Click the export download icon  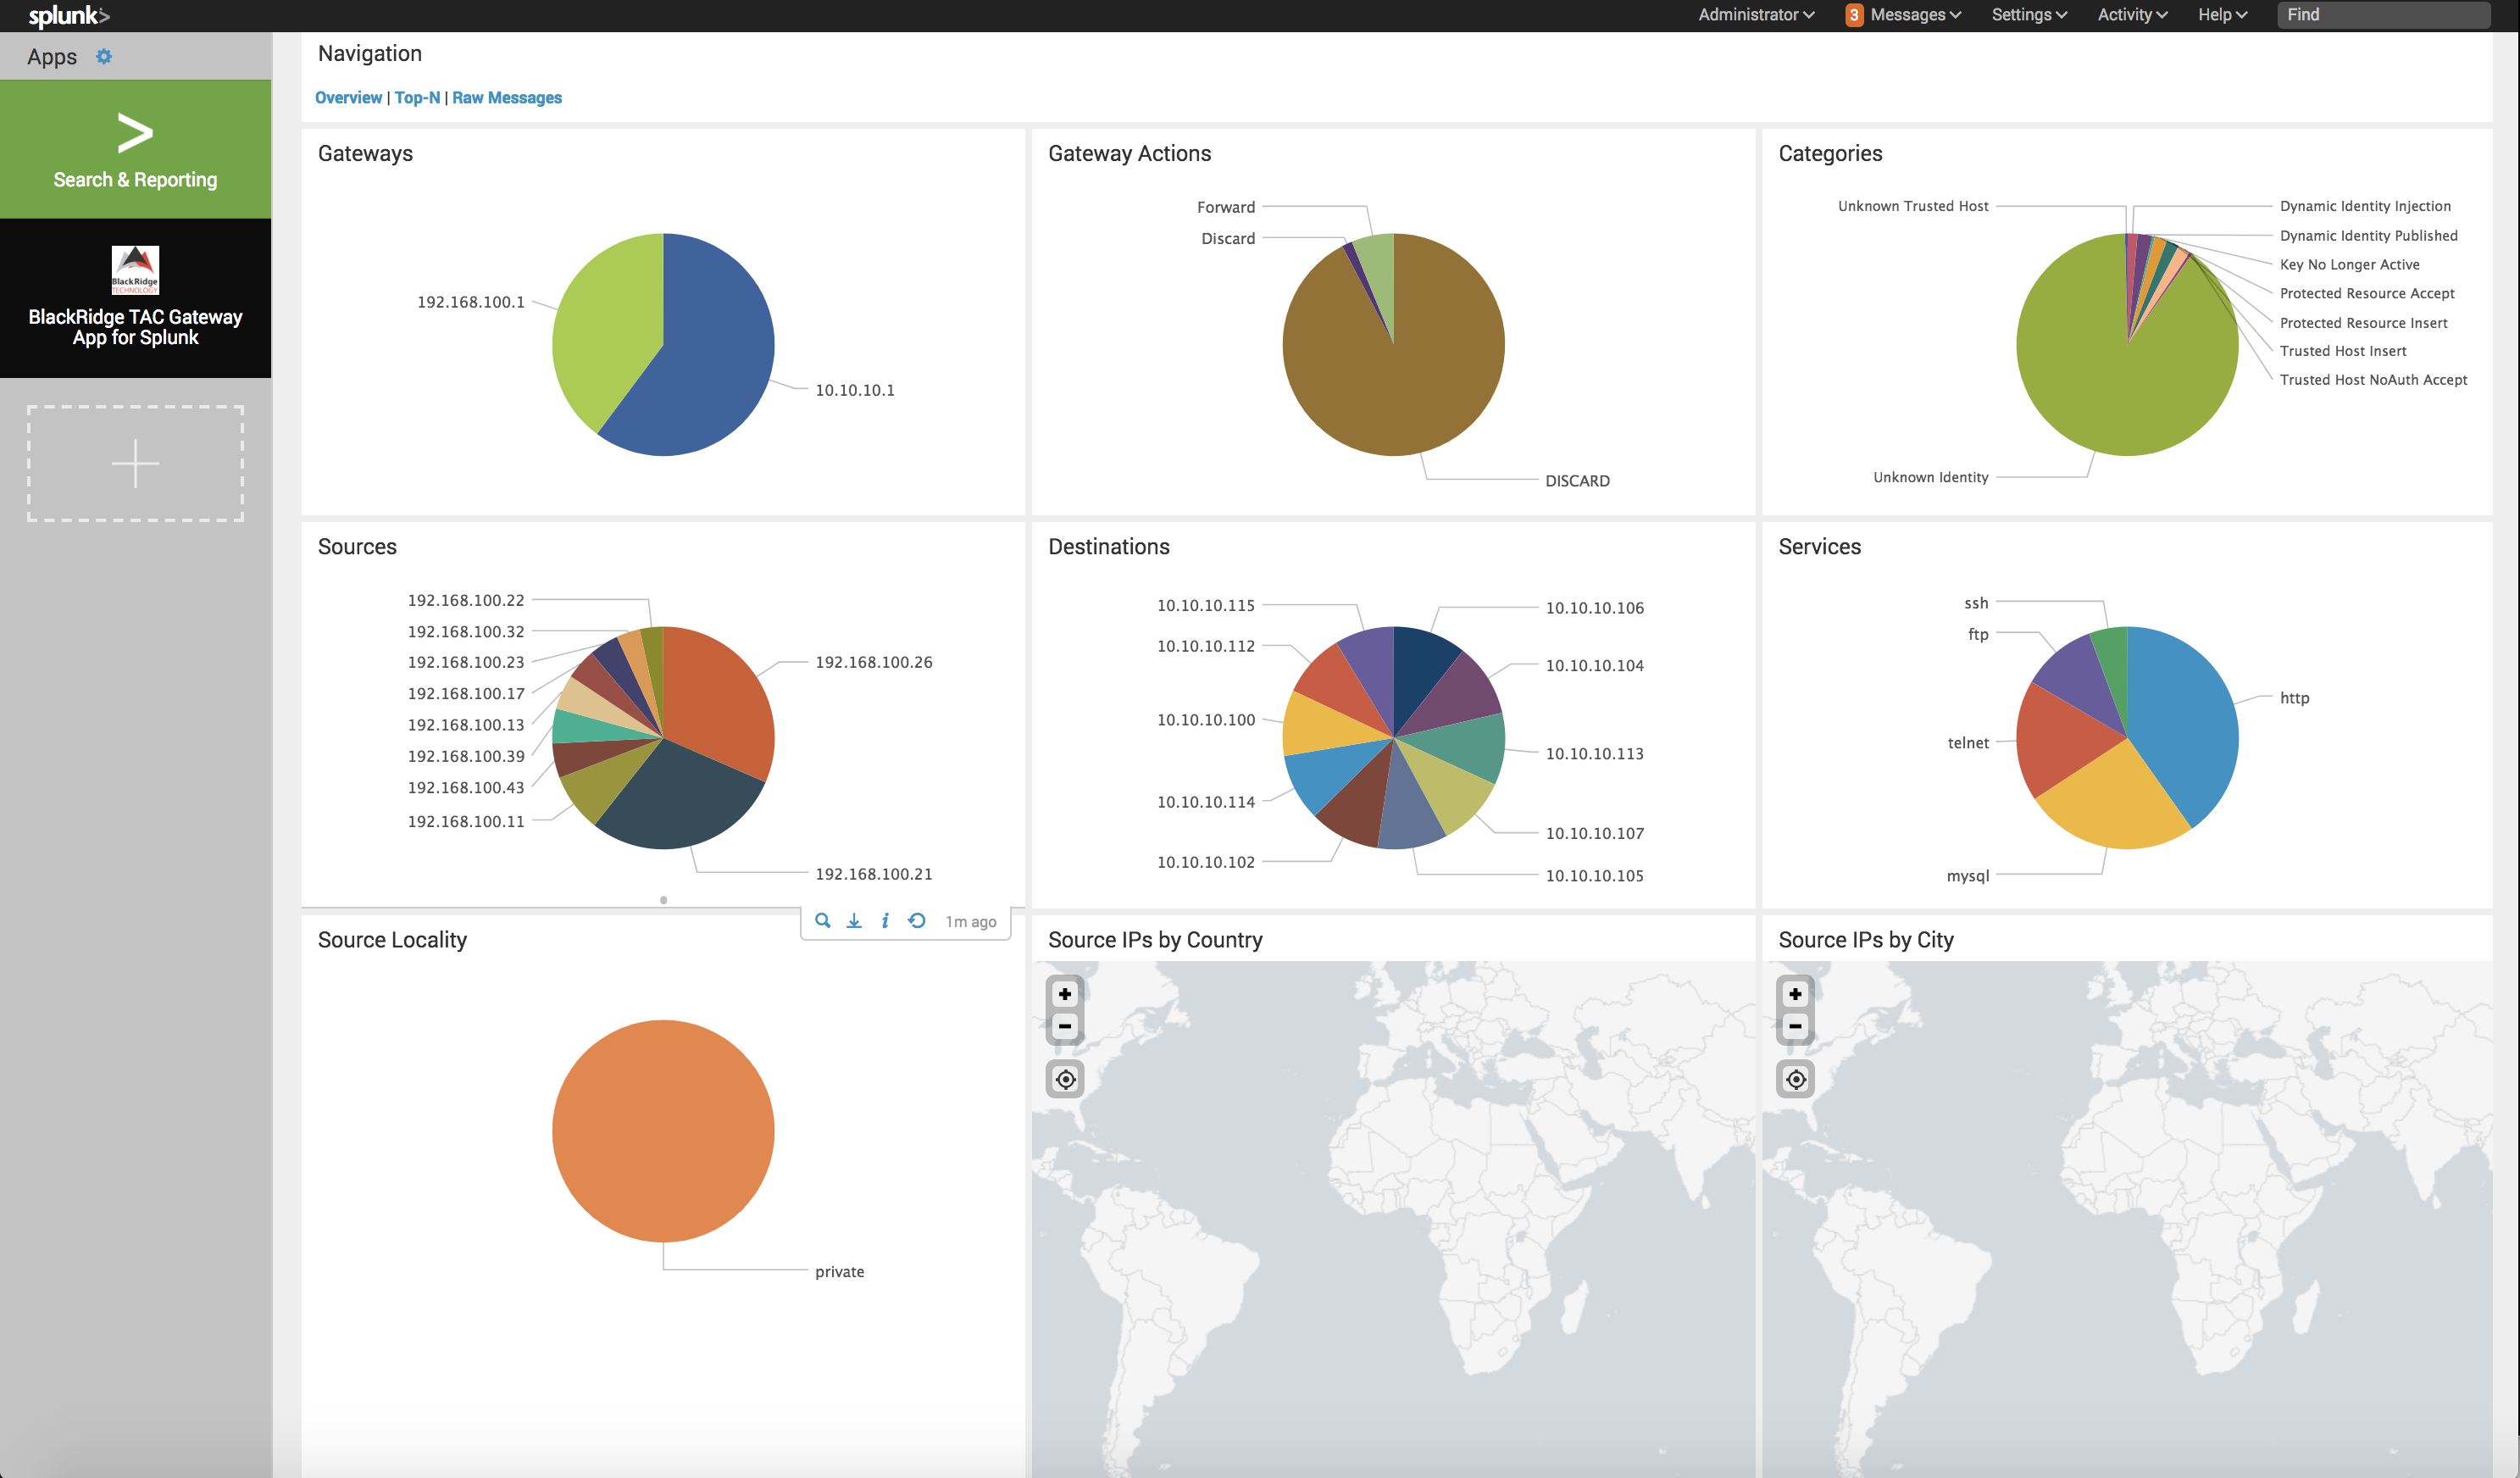click(x=854, y=921)
